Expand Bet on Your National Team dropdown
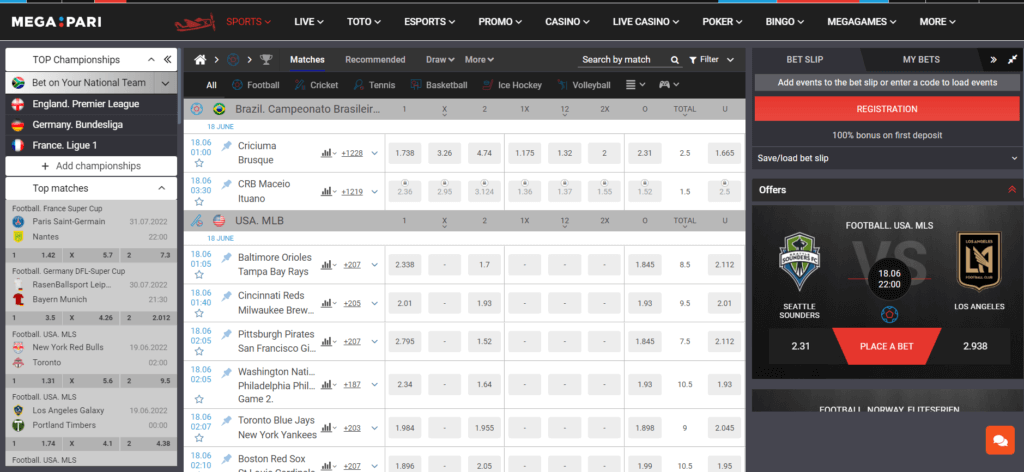Image resolution: width=1024 pixels, height=472 pixels. tap(165, 83)
